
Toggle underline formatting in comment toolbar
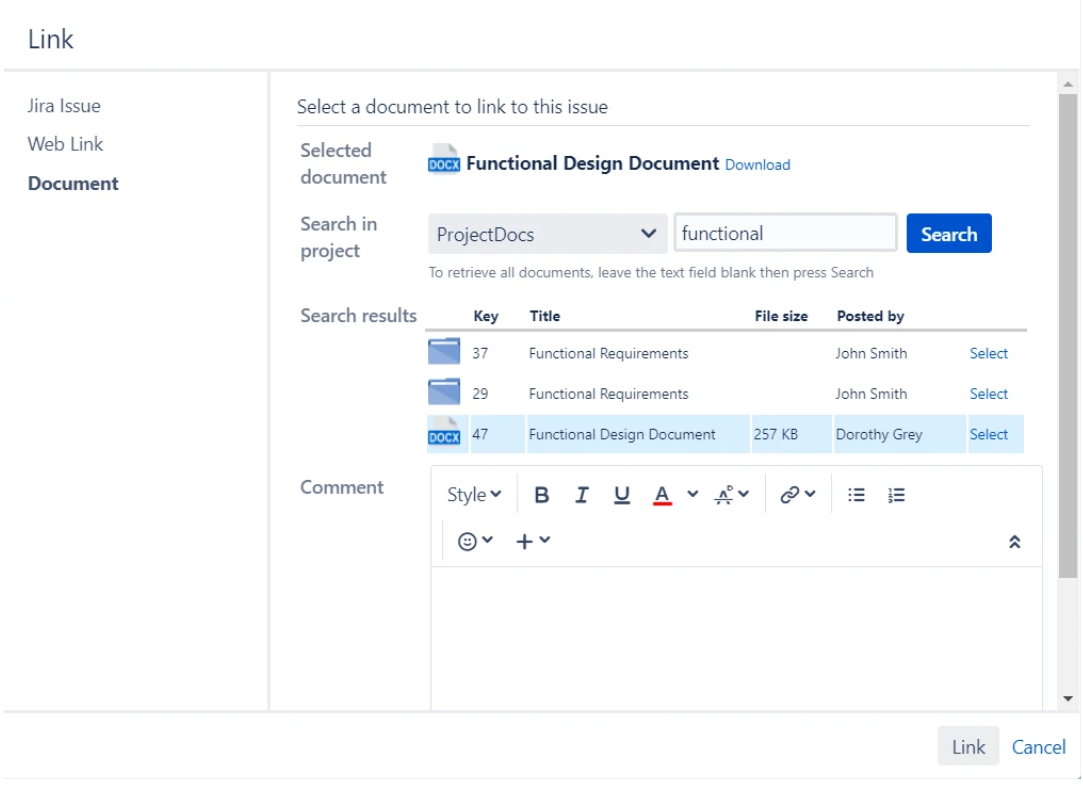coord(621,495)
